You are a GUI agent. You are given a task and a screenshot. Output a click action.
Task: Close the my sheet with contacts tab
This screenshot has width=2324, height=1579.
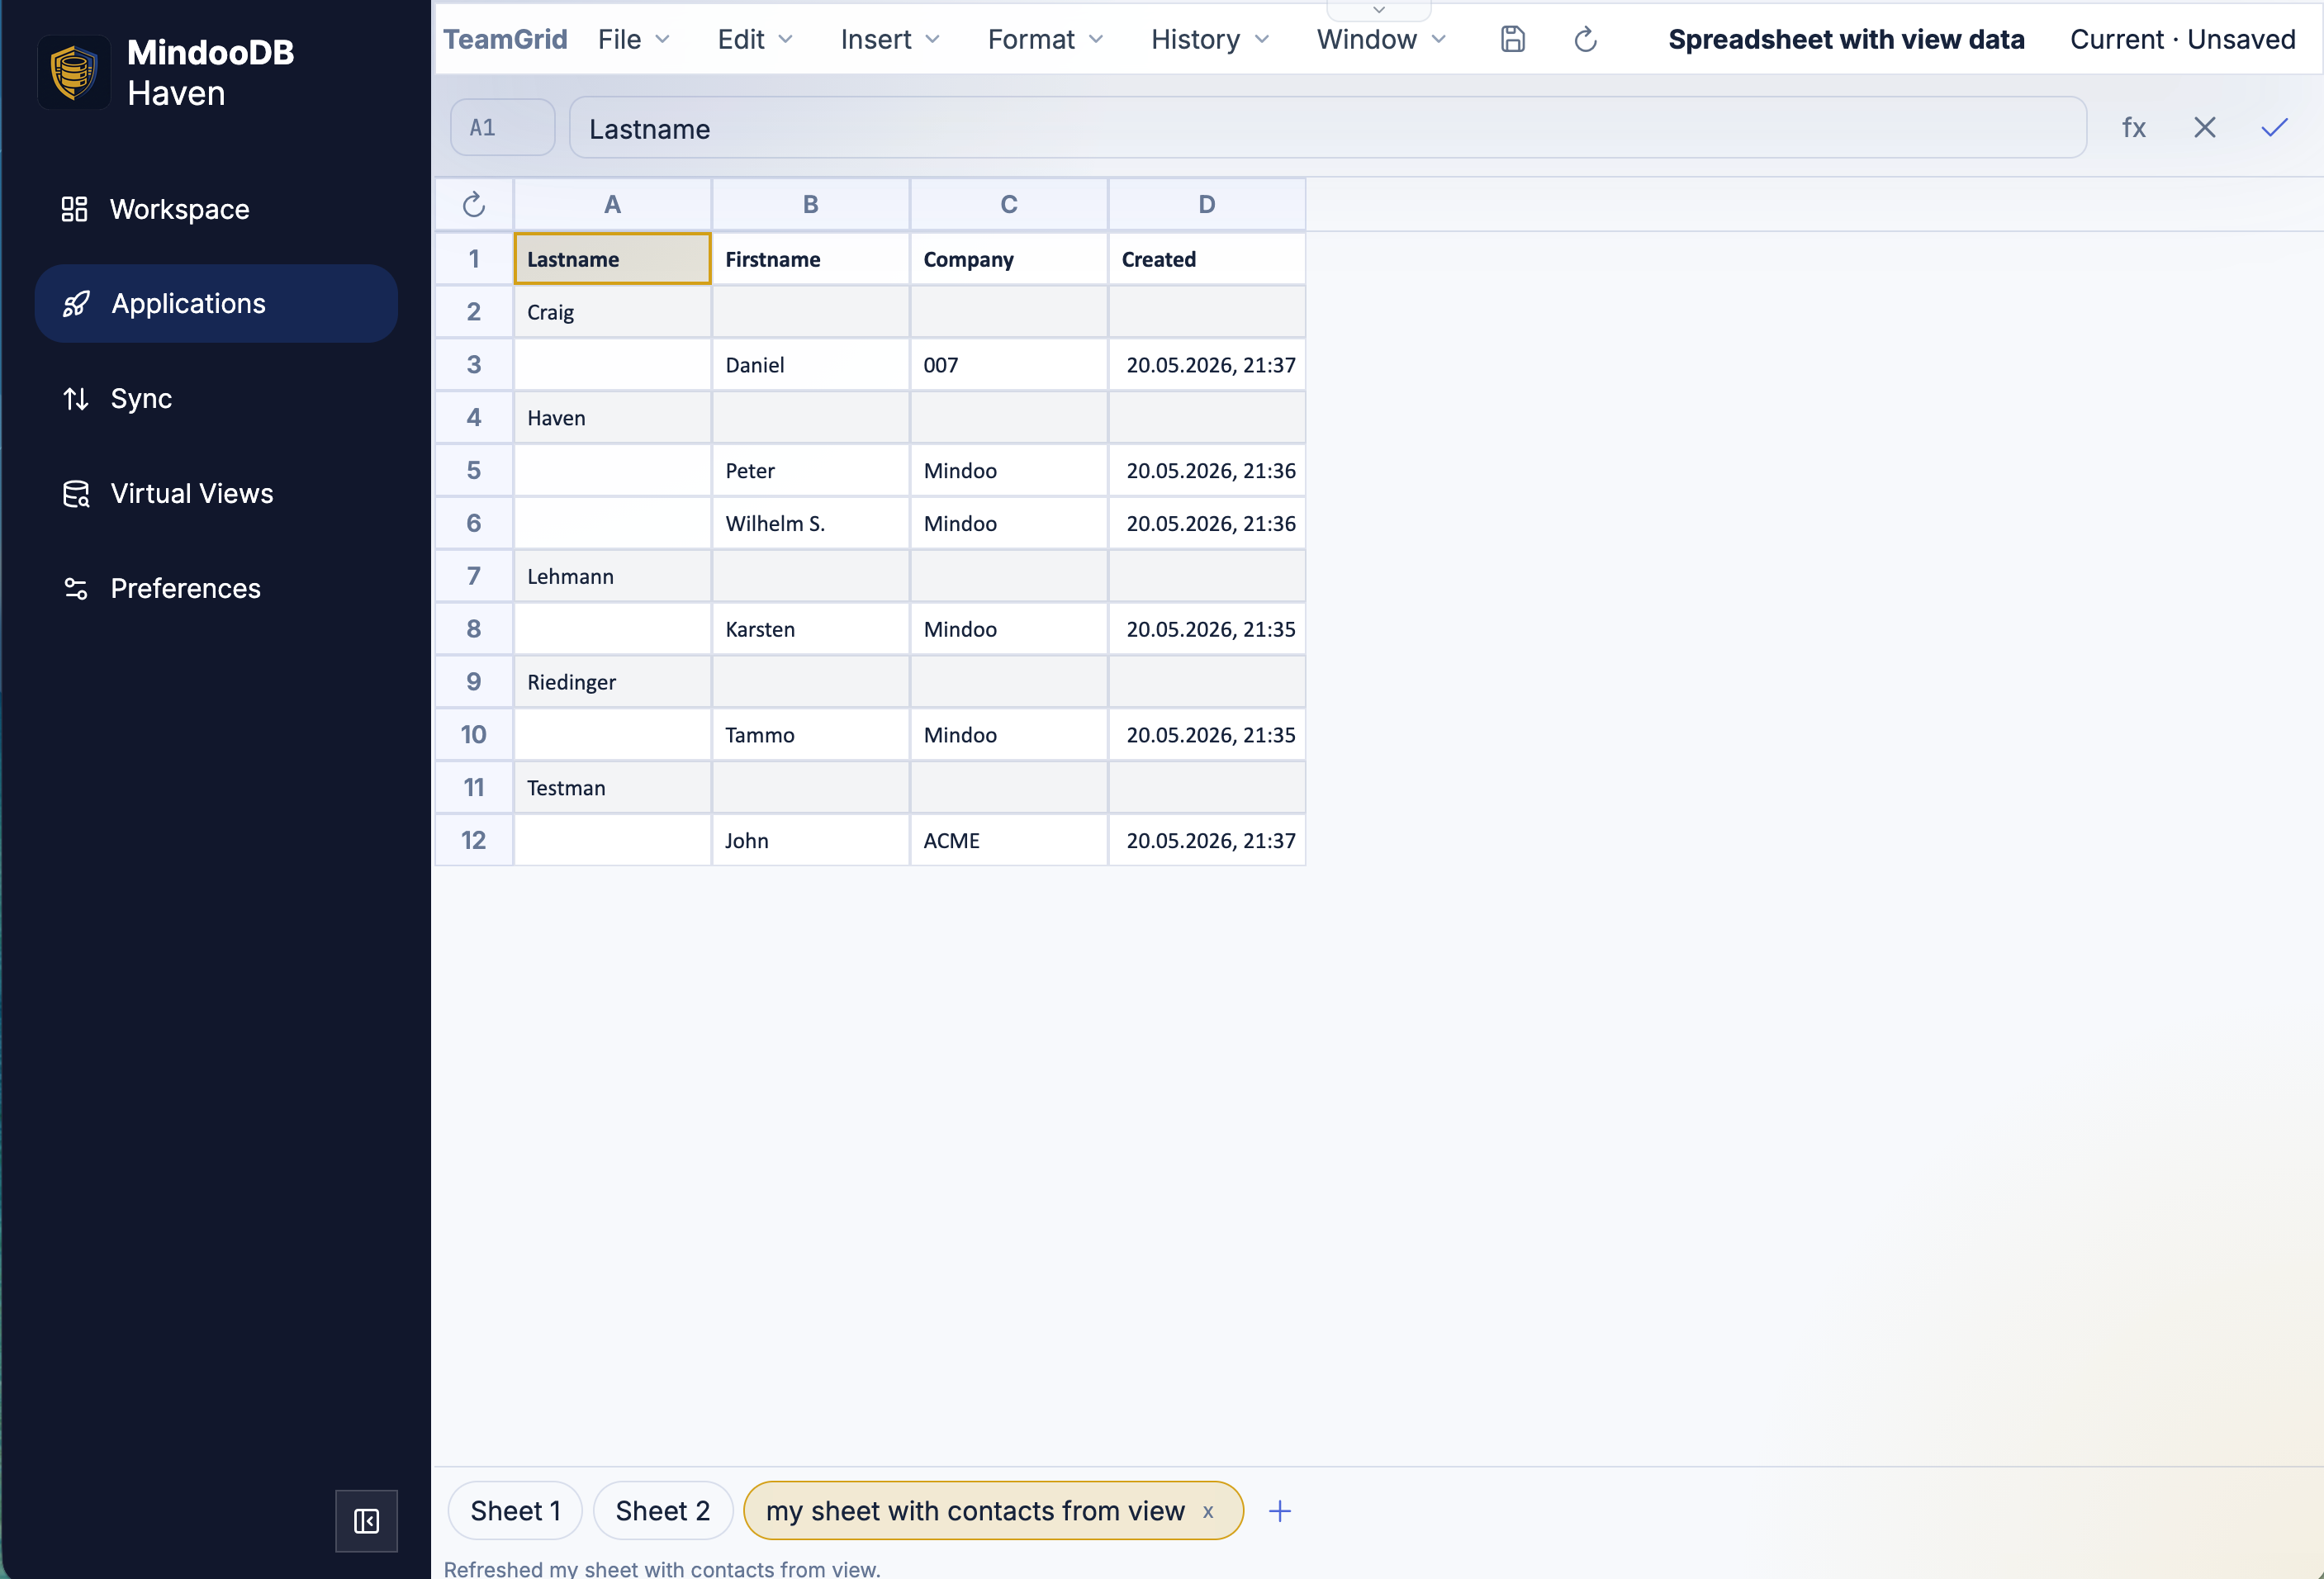(x=1208, y=1512)
